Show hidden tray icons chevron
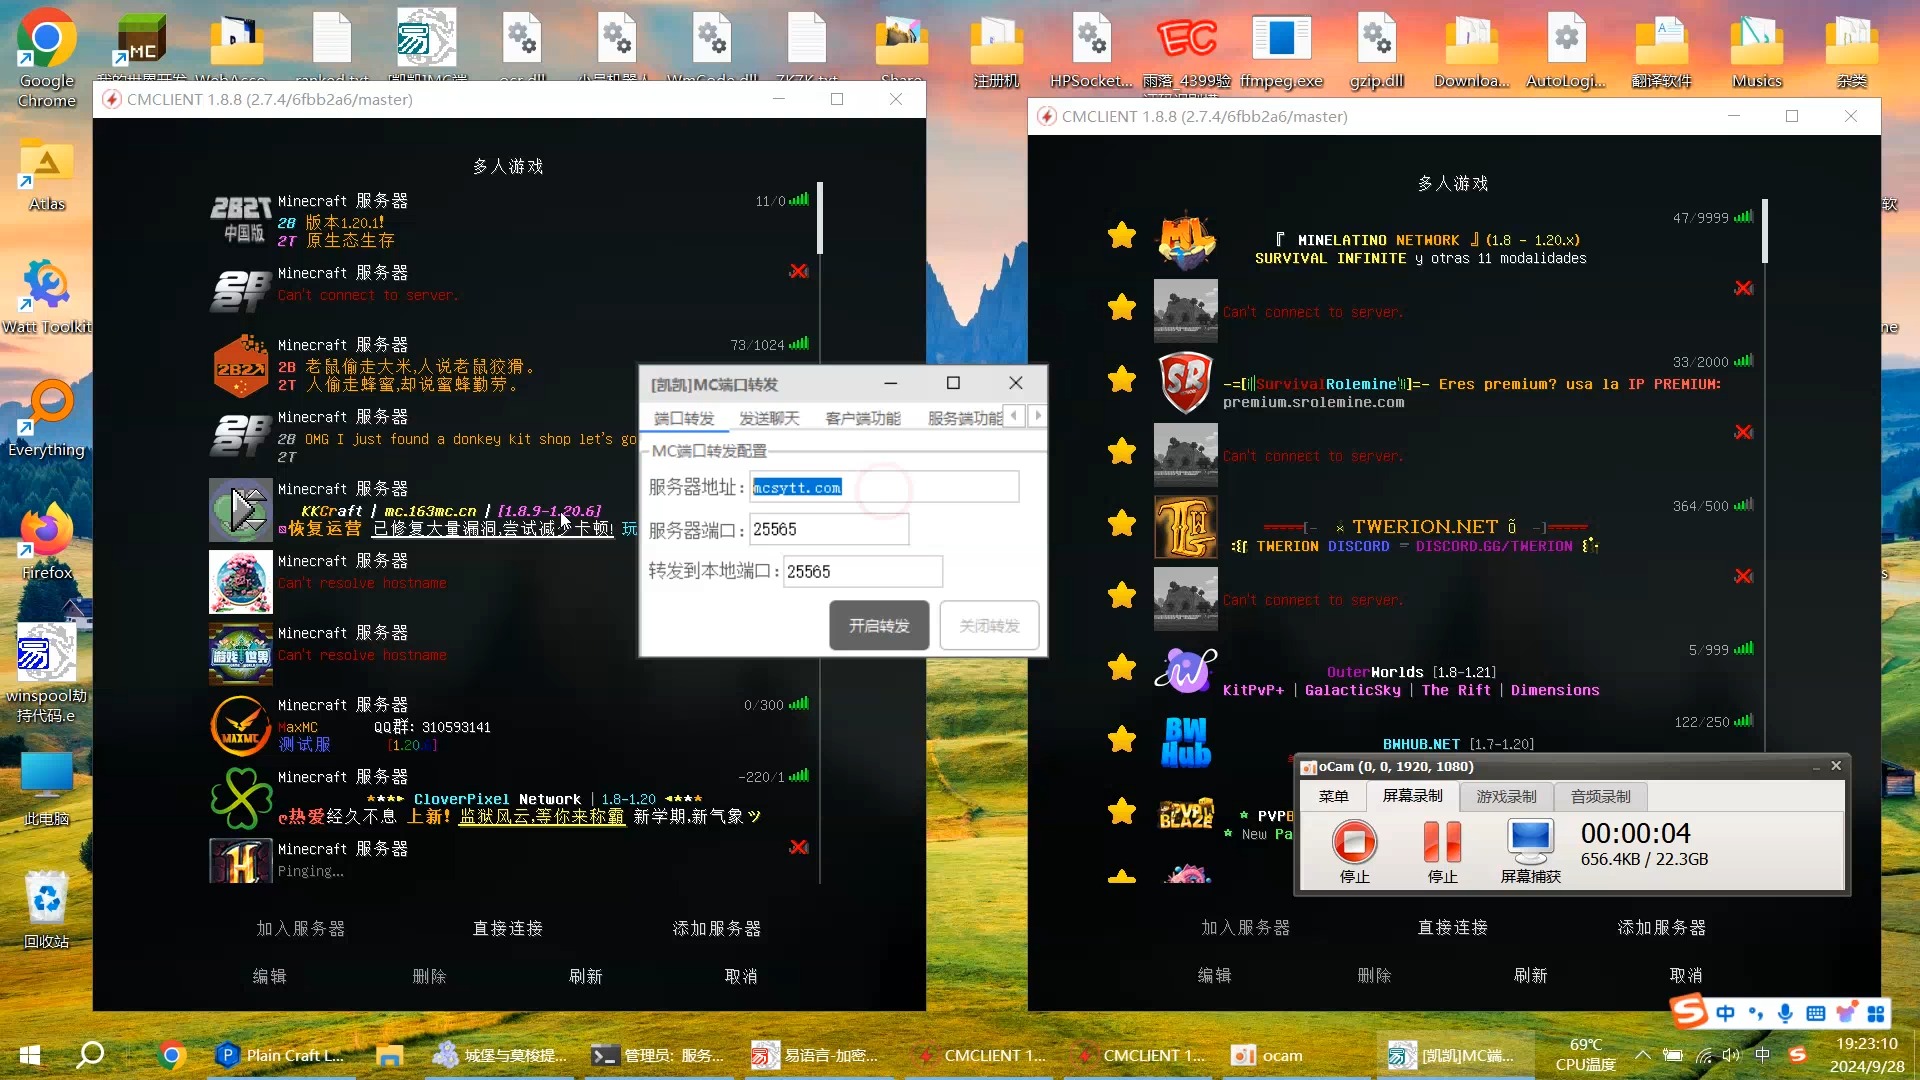1920x1080 pixels. click(x=1643, y=1055)
